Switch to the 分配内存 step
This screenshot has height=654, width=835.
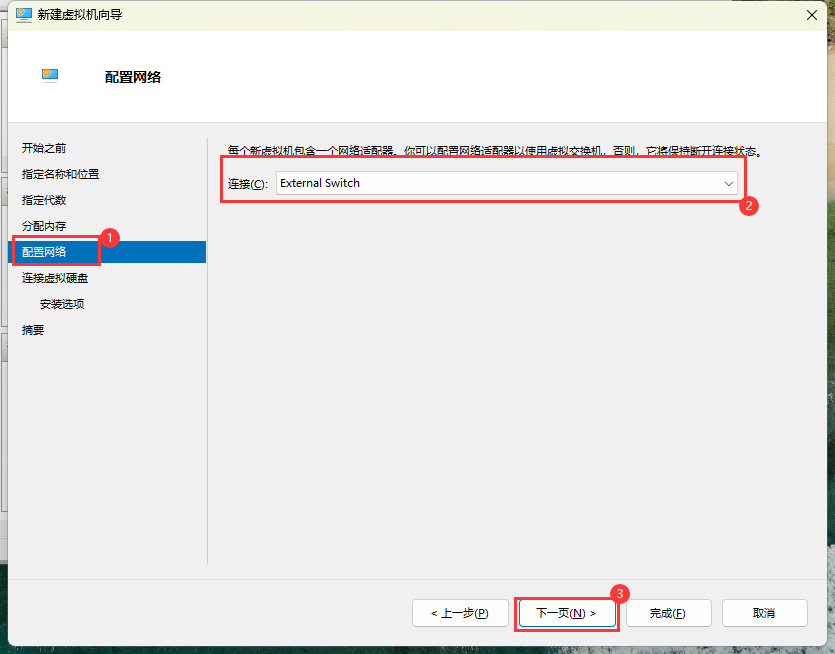click(44, 226)
